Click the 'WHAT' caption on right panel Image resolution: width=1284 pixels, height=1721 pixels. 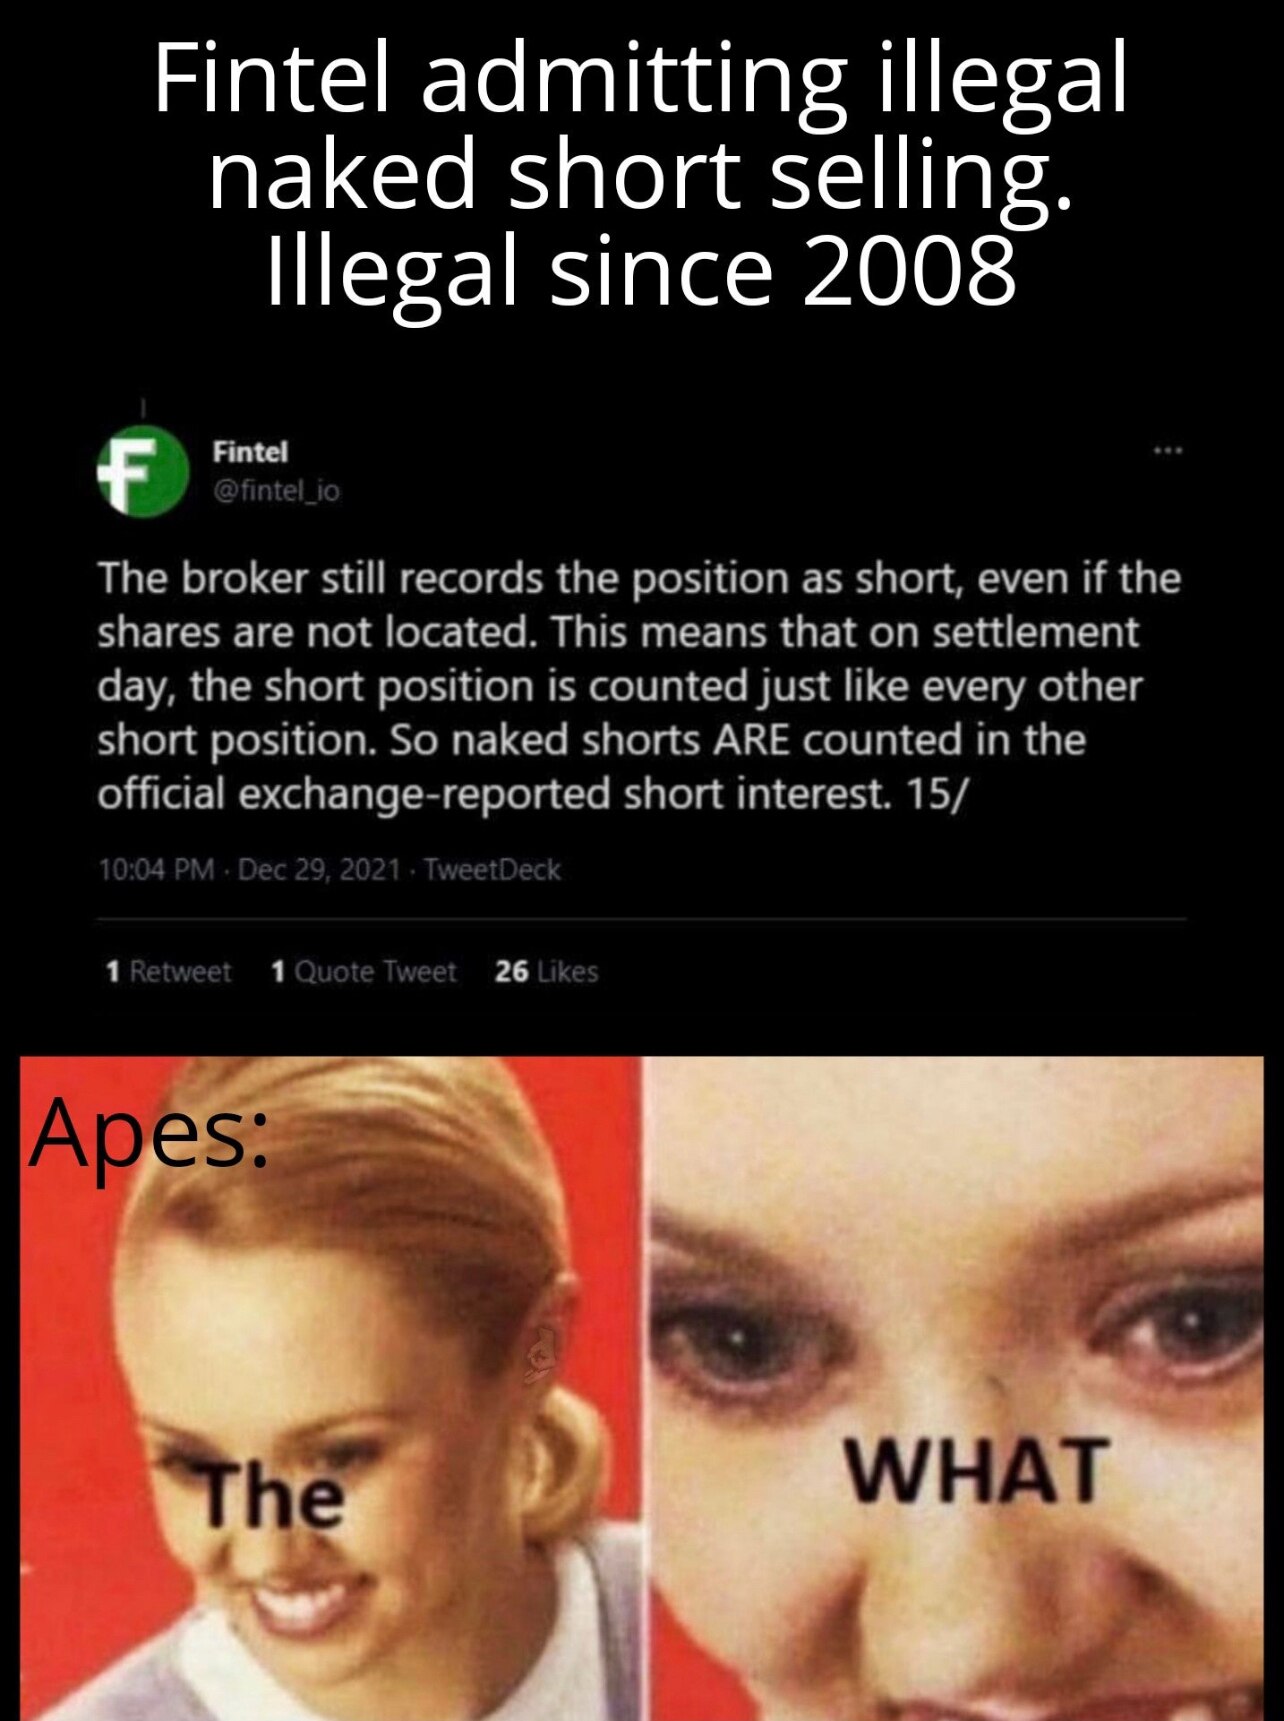pos(978,1471)
